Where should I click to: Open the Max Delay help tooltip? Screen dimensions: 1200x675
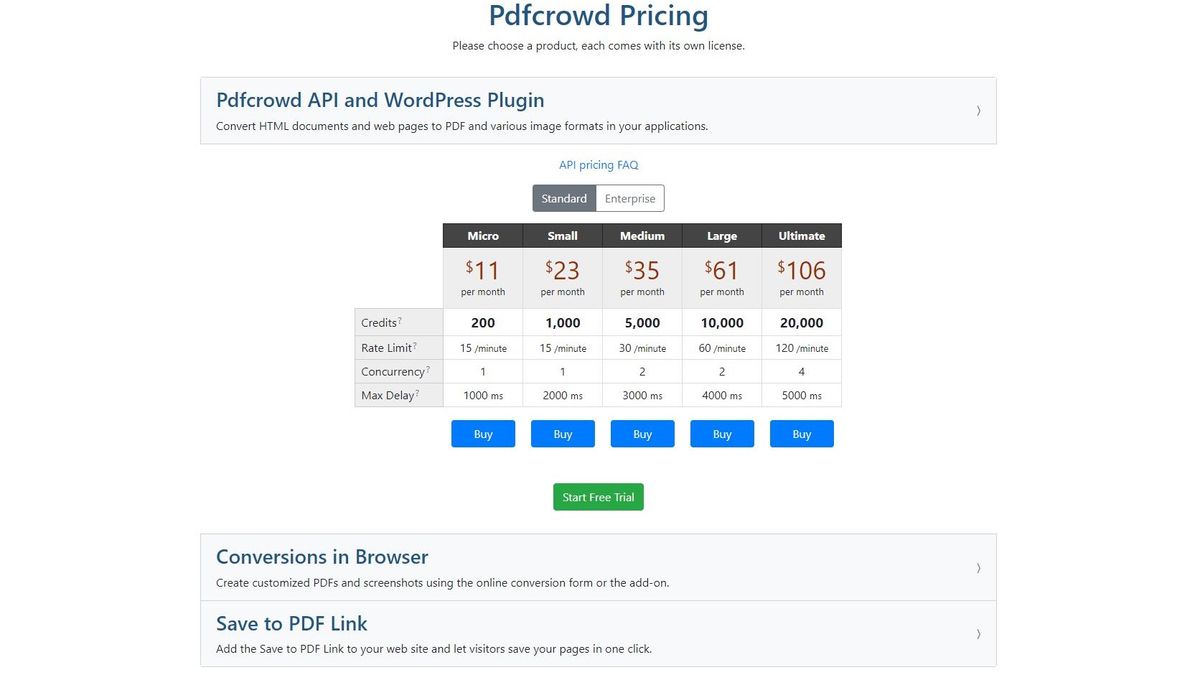pyautogui.click(x=417, y=391)
